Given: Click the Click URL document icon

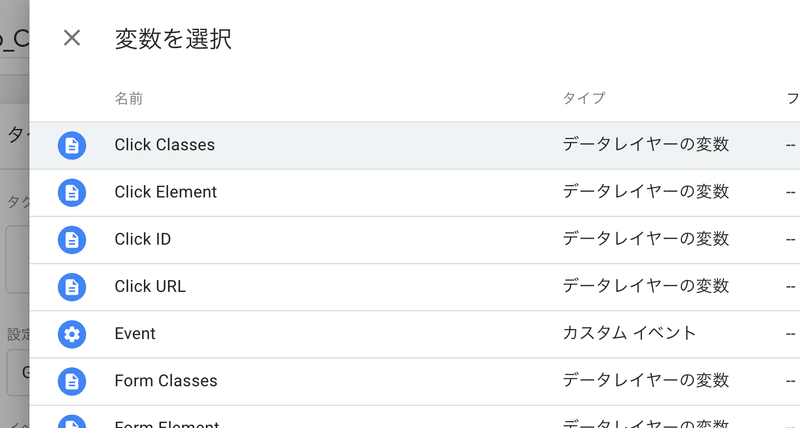Looking at the screenshot, I should click(x=72, y=287).
